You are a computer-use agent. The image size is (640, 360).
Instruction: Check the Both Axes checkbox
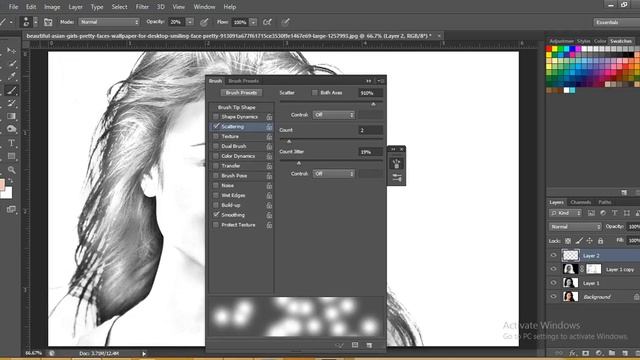[315, 93]
